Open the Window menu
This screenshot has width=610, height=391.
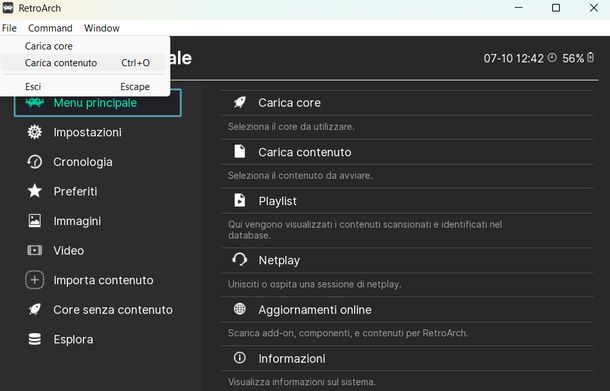click(x=102, y=28)
